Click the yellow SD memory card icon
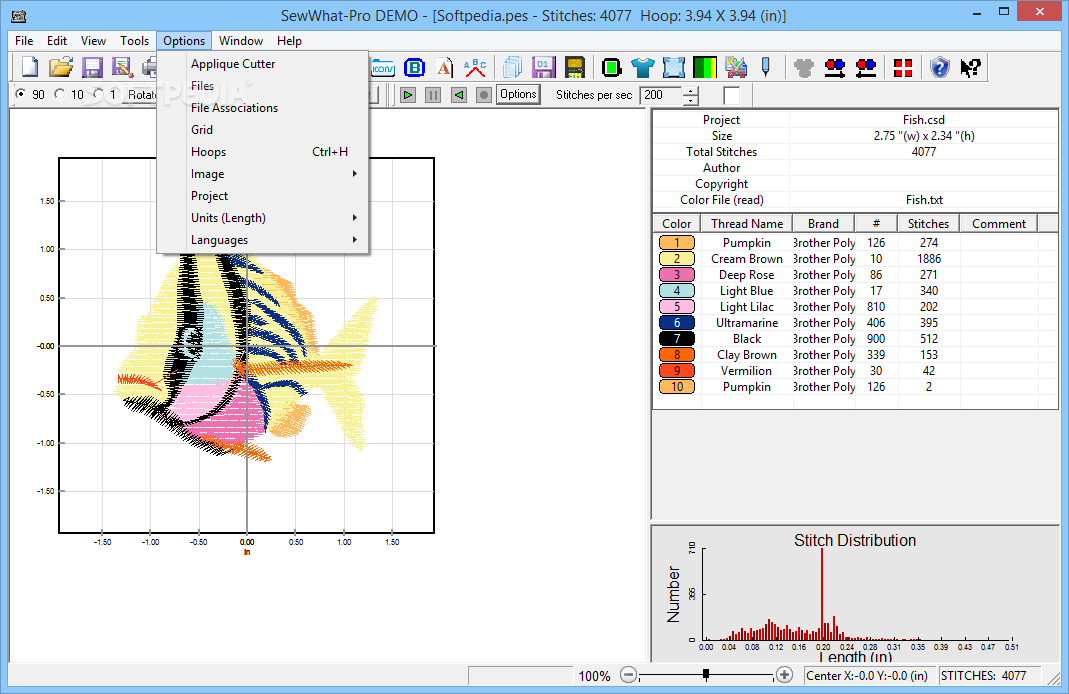 tap(575, 67)
